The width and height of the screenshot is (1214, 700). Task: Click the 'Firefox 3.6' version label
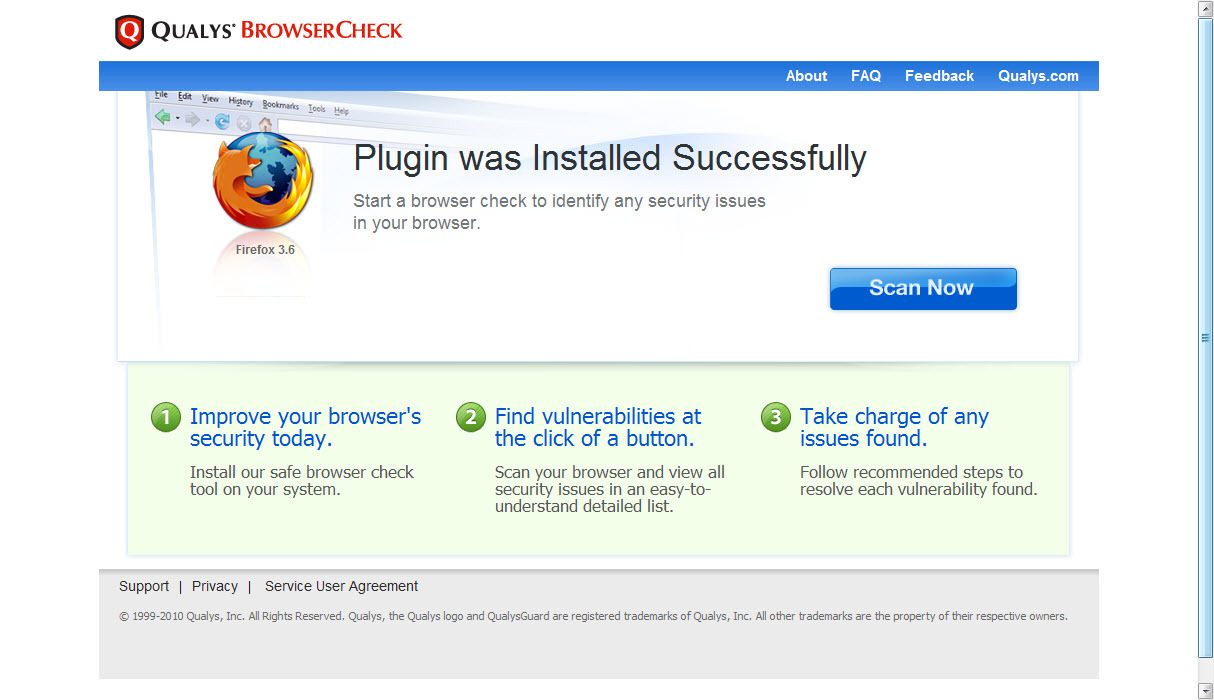pos(265,250)
